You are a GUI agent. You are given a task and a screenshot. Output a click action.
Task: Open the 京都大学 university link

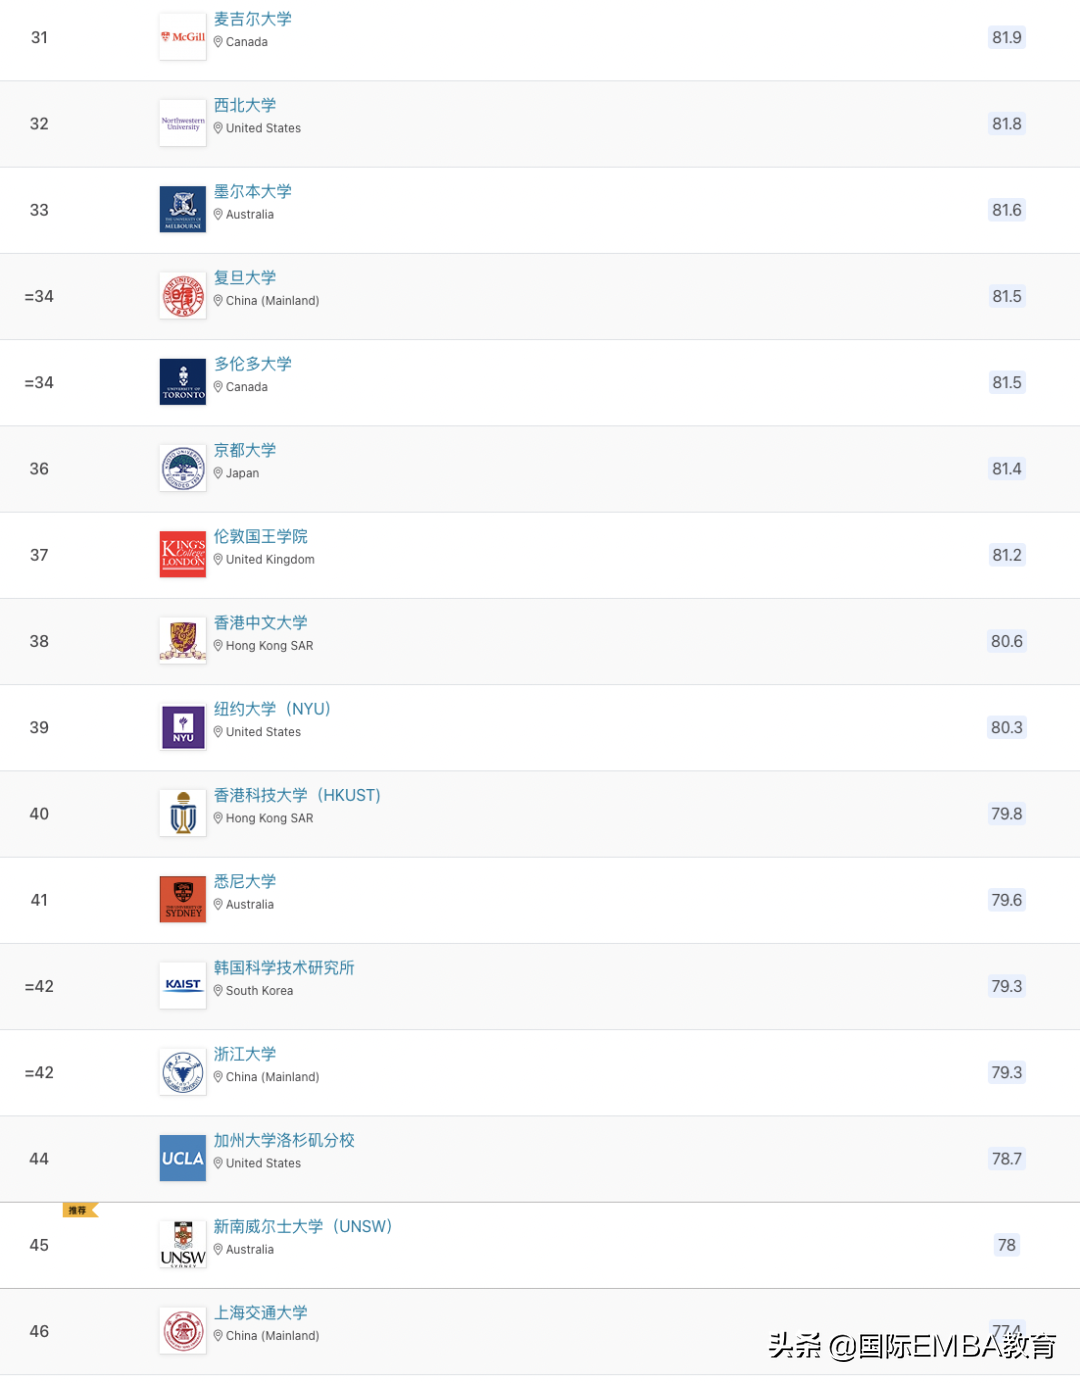coord(245,450)
